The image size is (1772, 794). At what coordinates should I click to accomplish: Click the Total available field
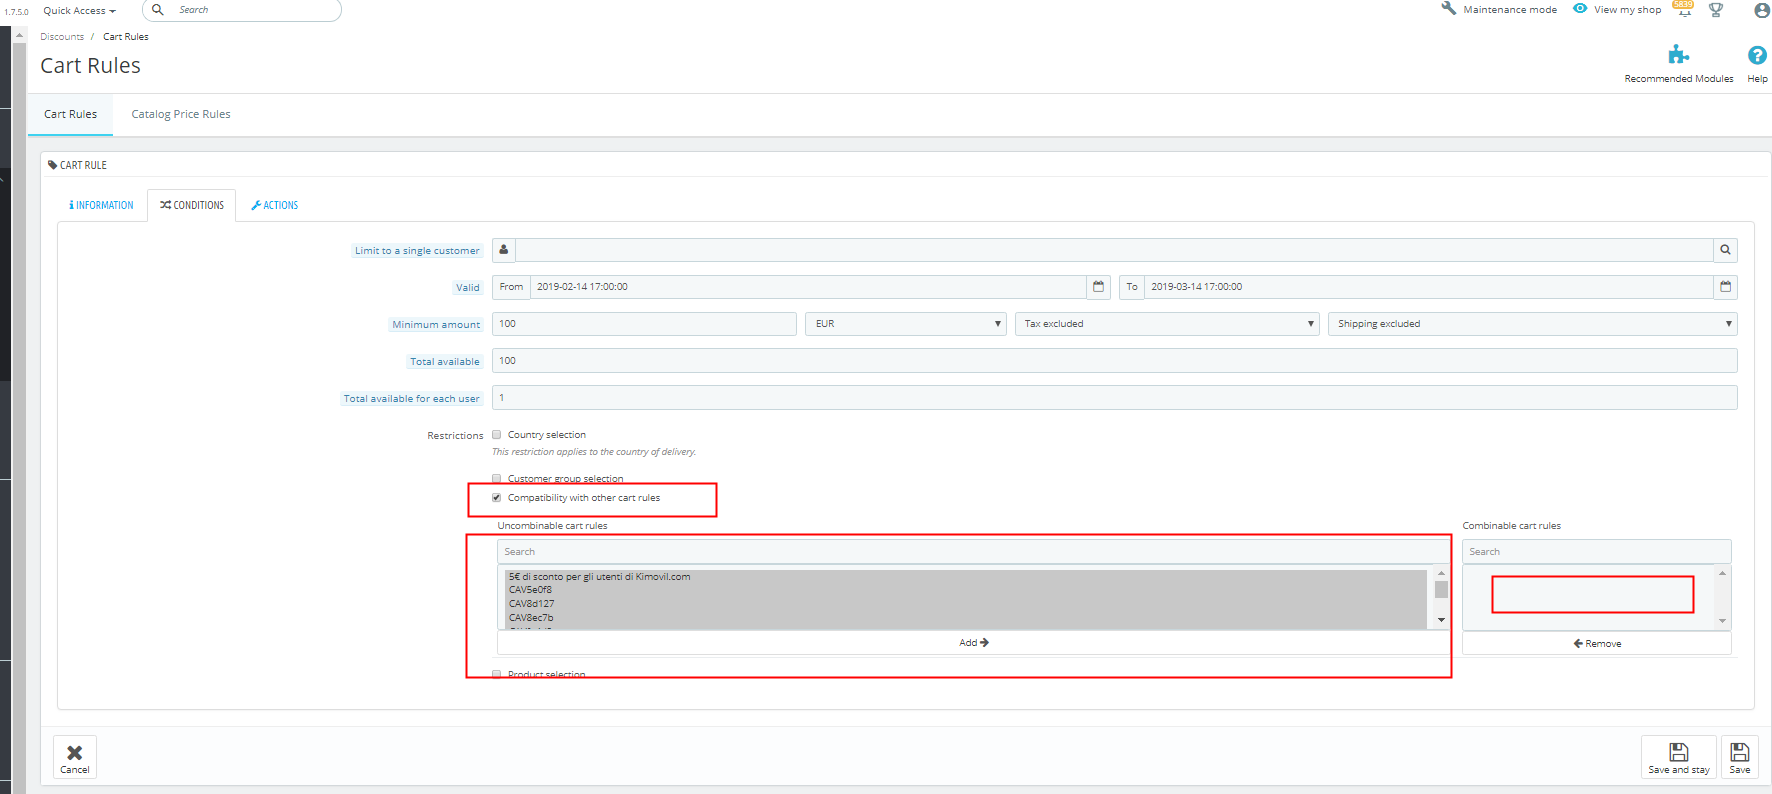1114,361
